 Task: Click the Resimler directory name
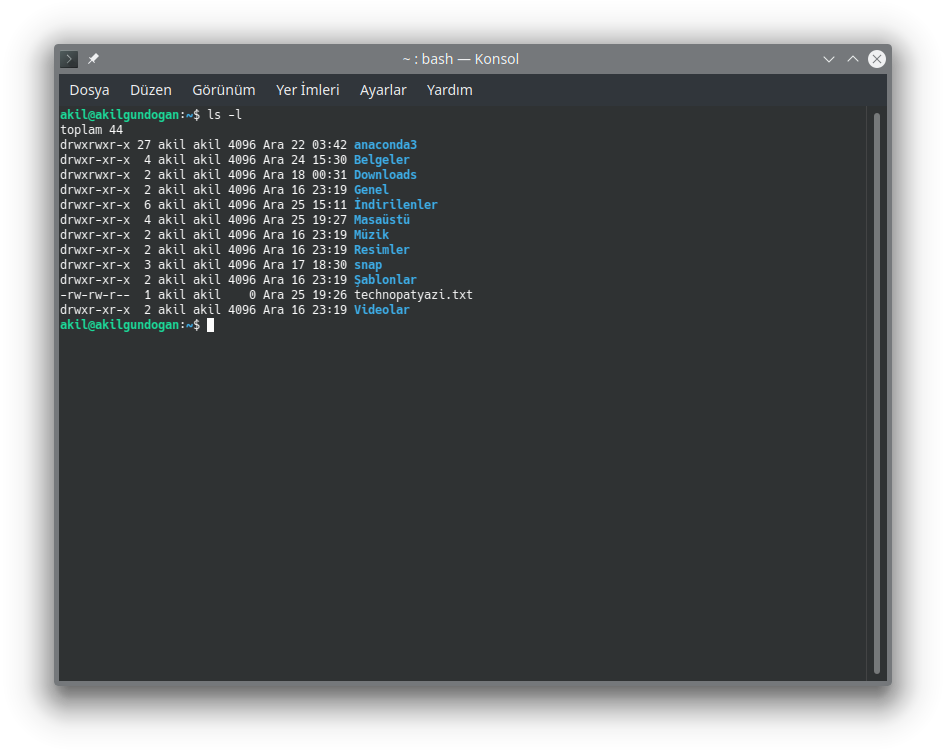coord(381,250)
